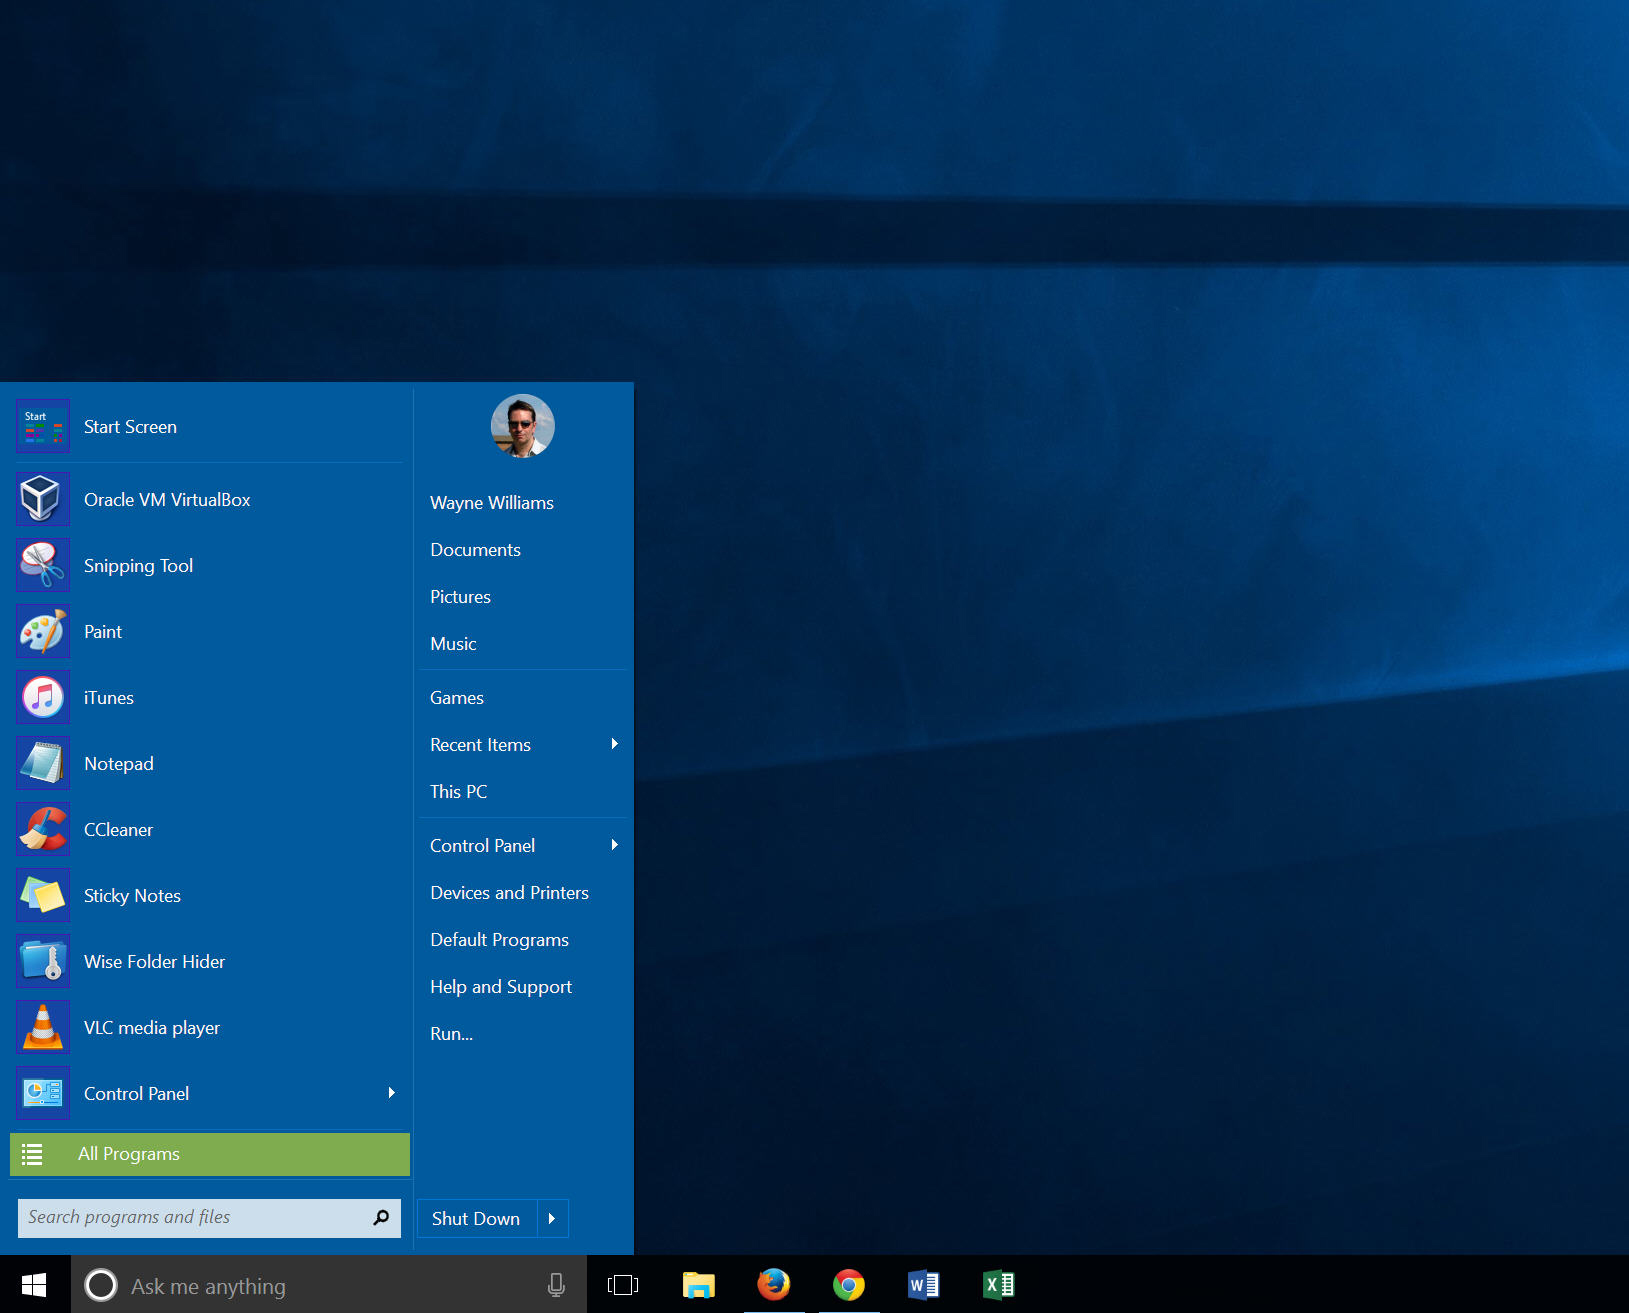Open Microsoft Excel from the taskbar
The width and height of the screenshot is (1629, 1313).
[997, 1285]
